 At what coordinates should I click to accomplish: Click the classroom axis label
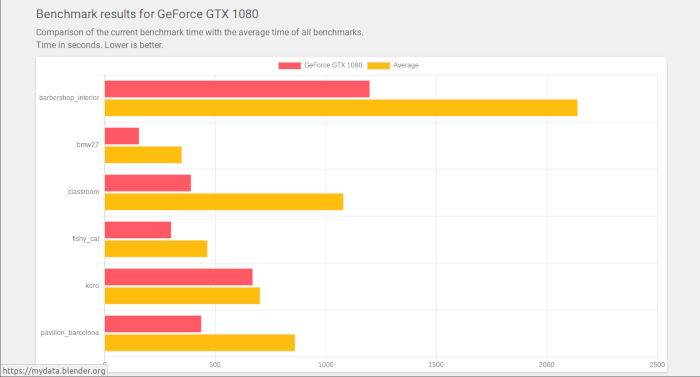(x=83, y=192)
